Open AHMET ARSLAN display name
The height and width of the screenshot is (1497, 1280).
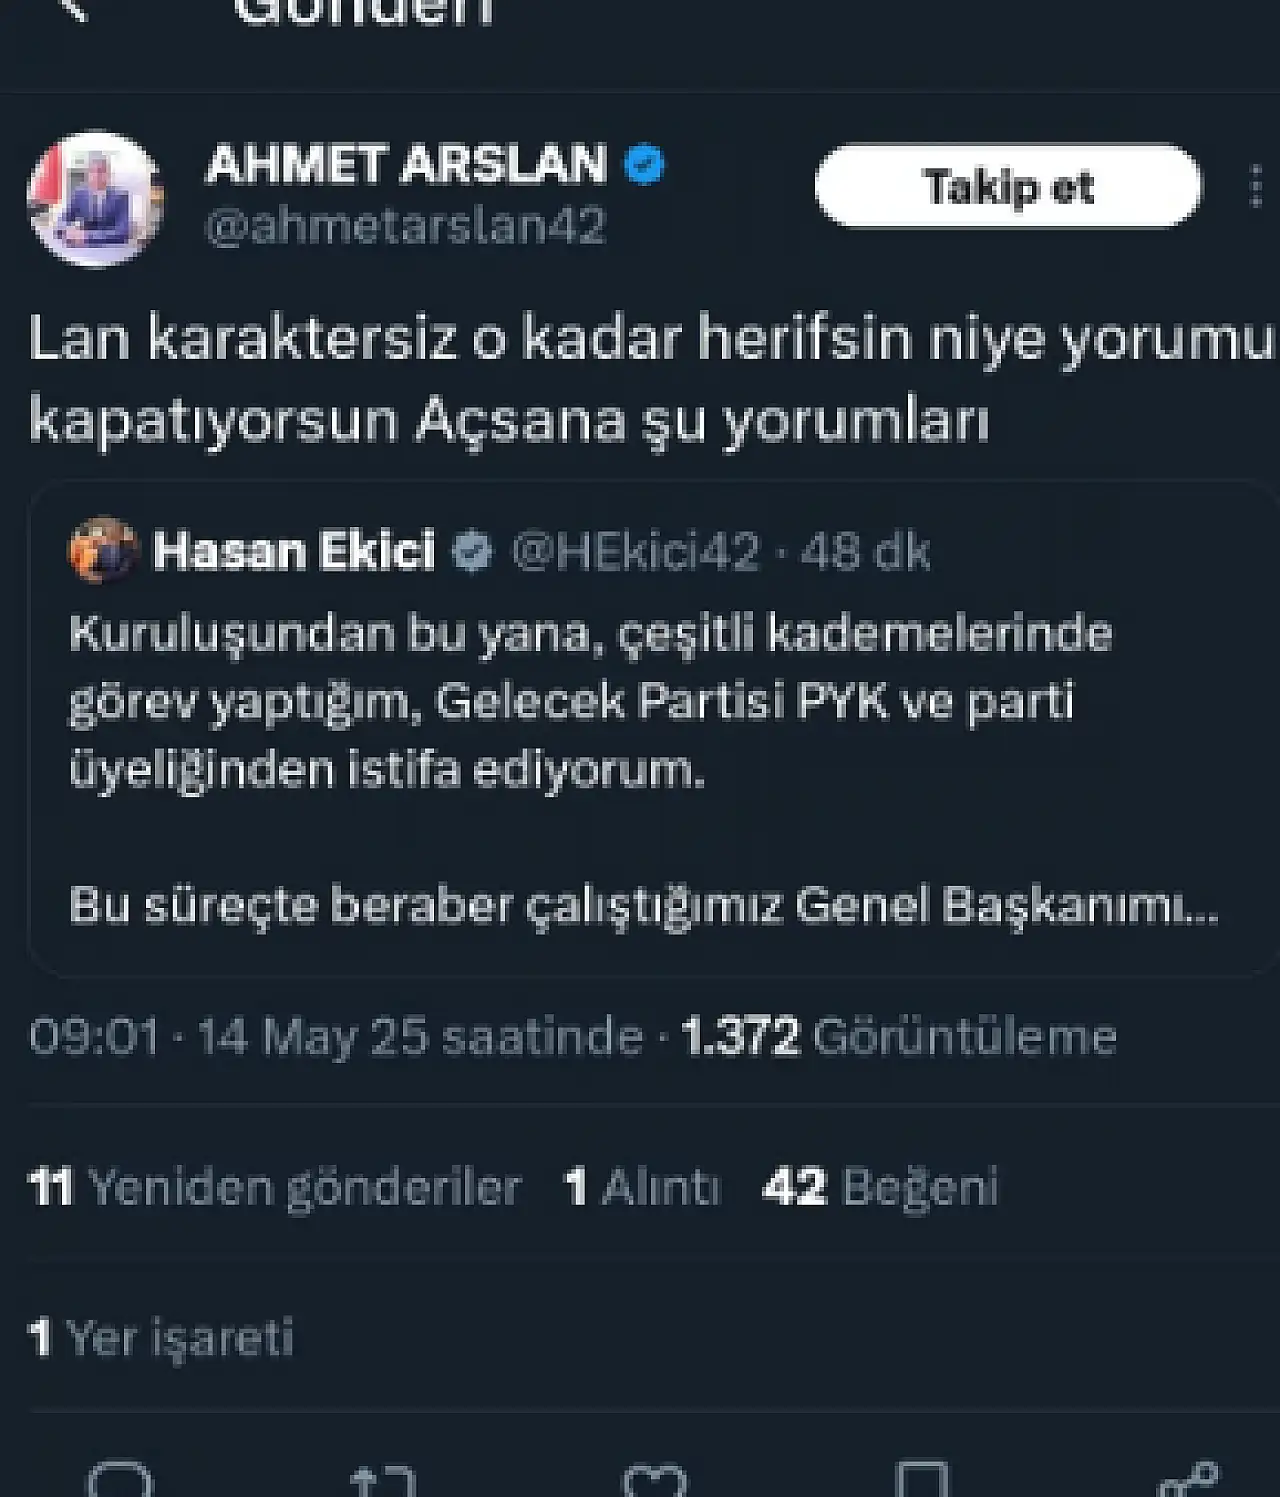click(x=406, y=164)
